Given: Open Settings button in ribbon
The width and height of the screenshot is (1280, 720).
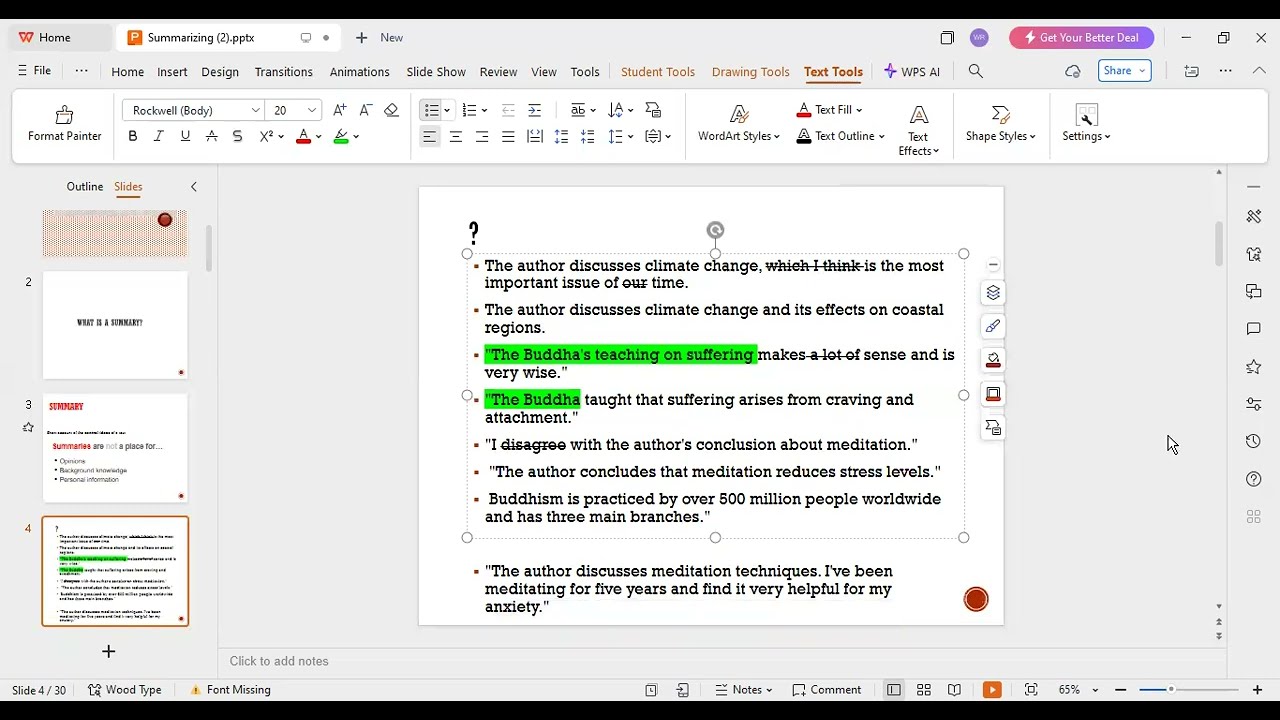Looking at the screenshot, I should tap(1086, 124).
